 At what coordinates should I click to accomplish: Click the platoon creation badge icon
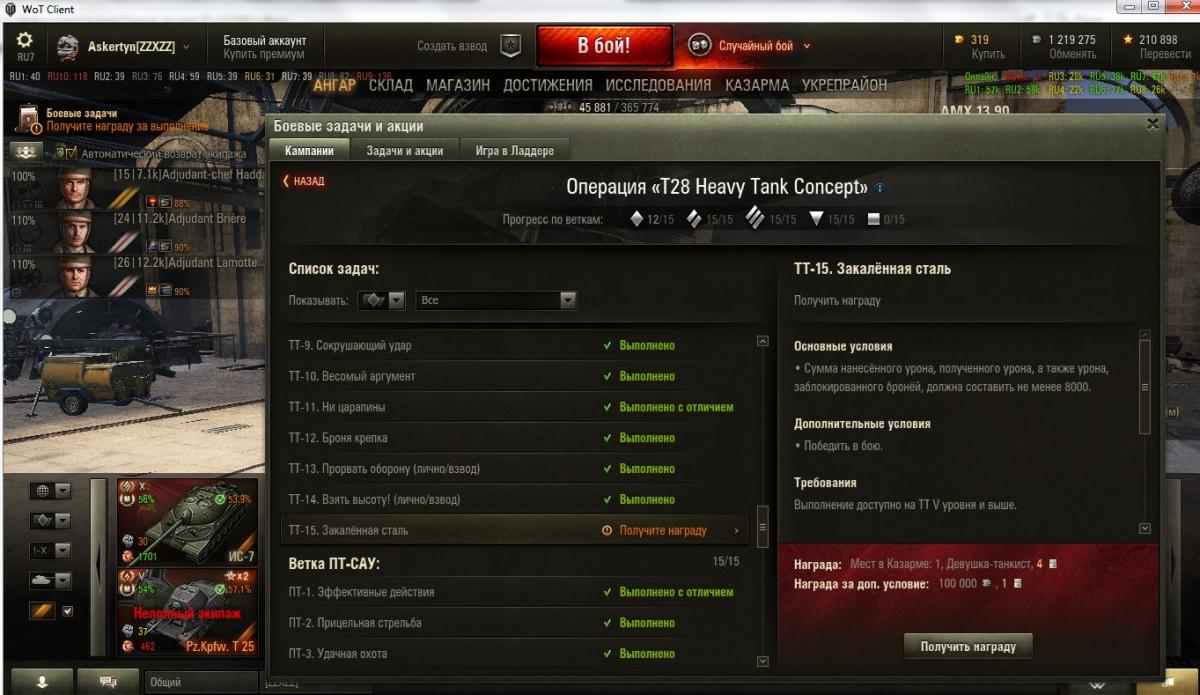point(511,45)
